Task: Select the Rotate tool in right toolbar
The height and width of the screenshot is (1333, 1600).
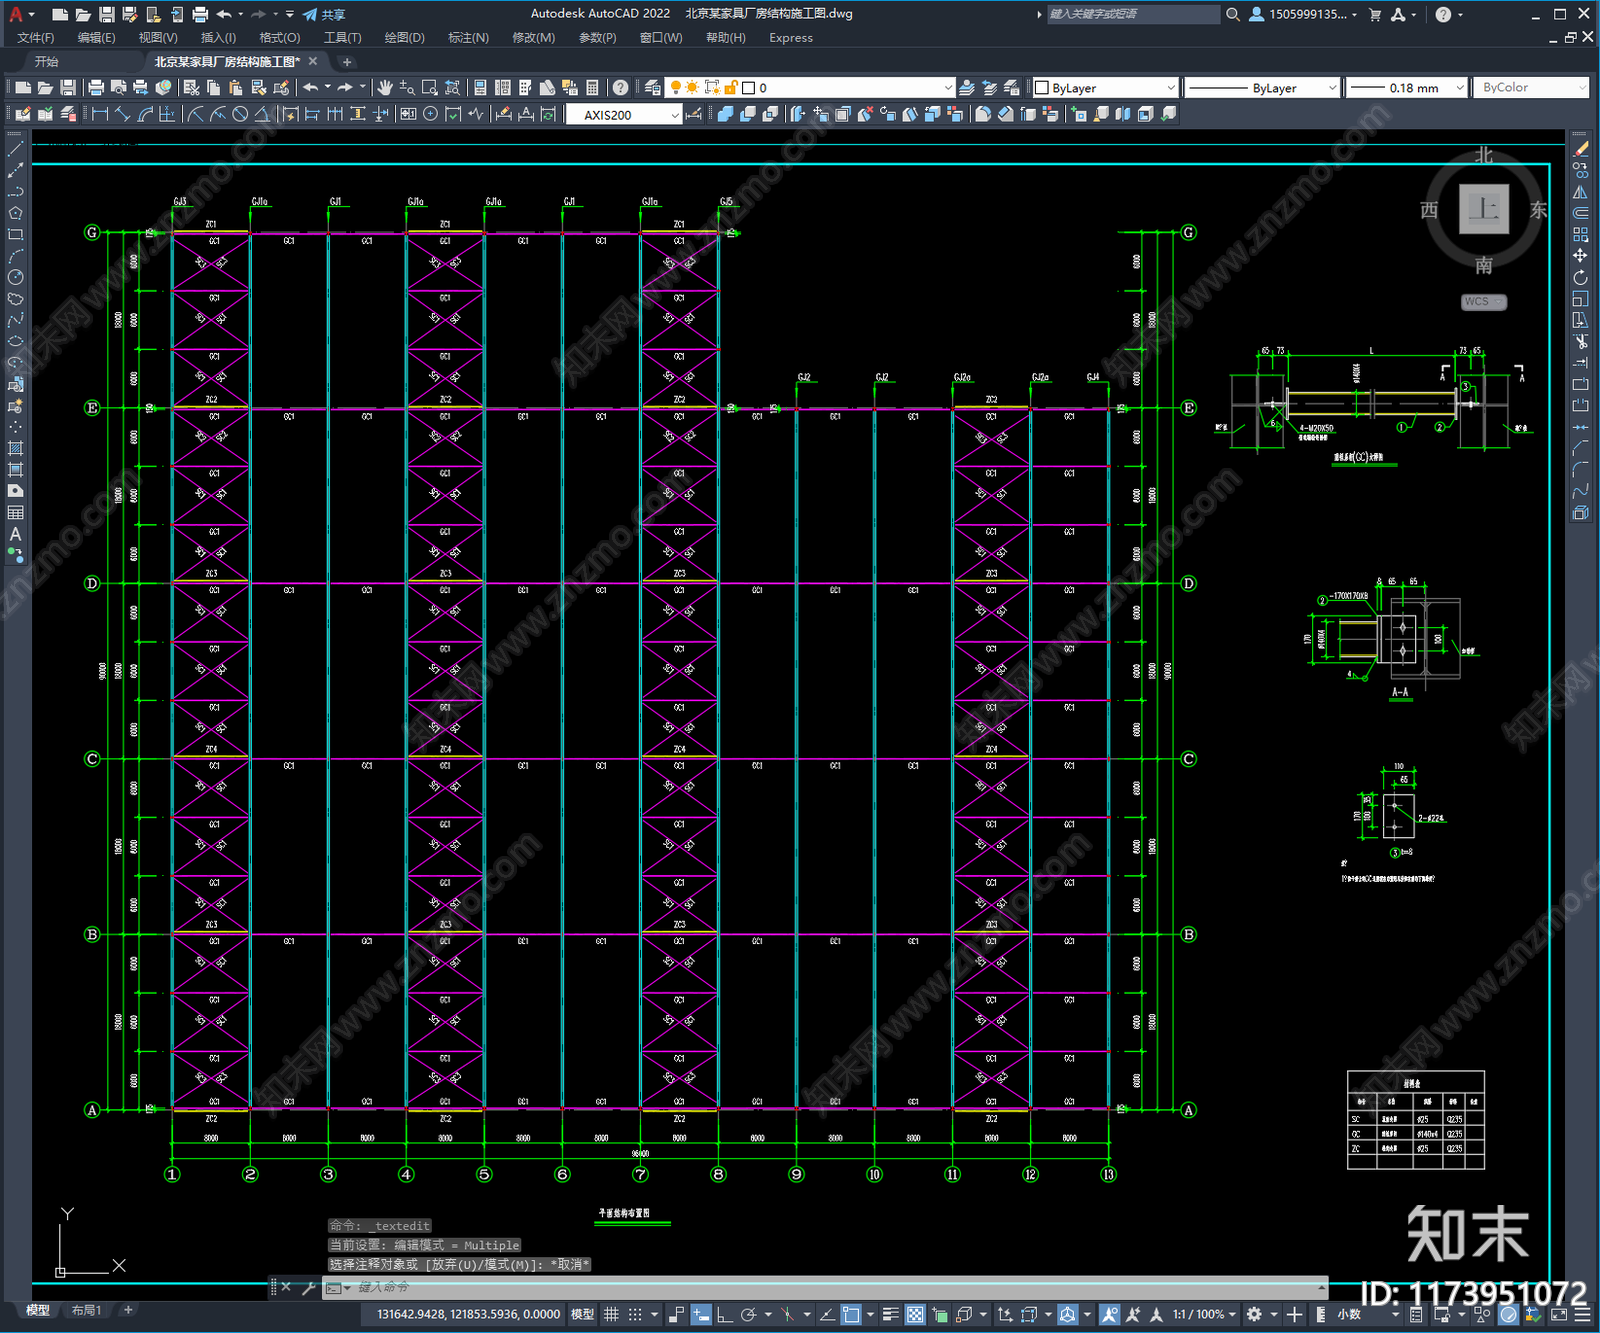Action: pyautogui.click(x=1580, y=277)
